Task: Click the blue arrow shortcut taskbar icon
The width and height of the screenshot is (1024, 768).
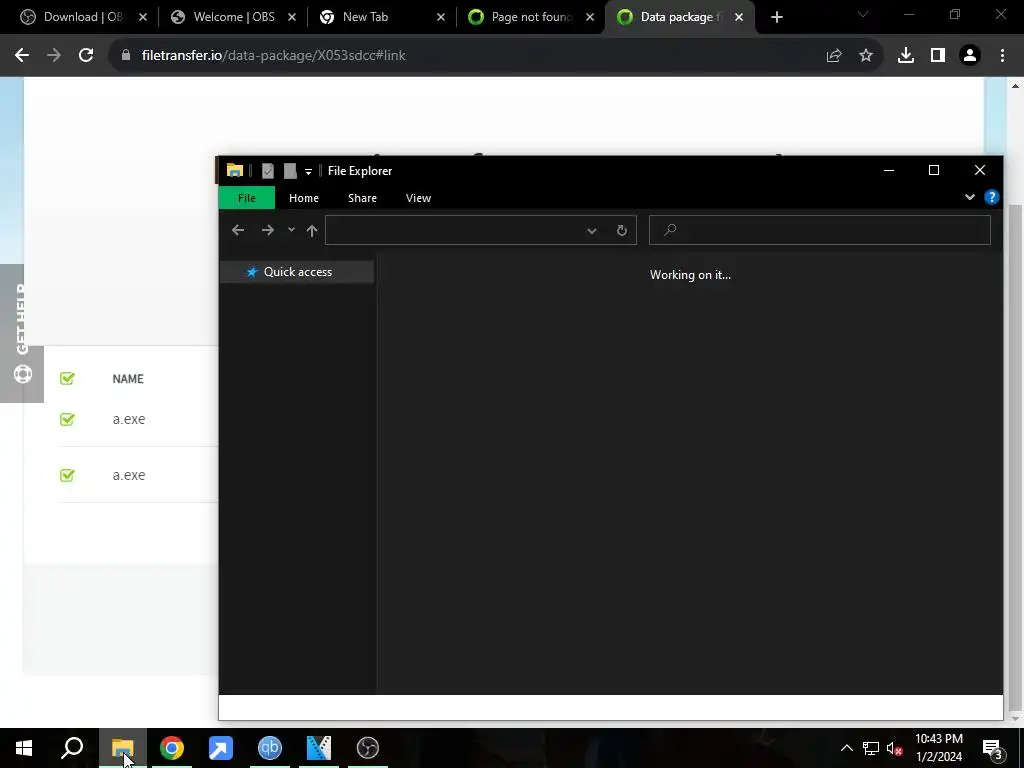Action: point(221,748)
